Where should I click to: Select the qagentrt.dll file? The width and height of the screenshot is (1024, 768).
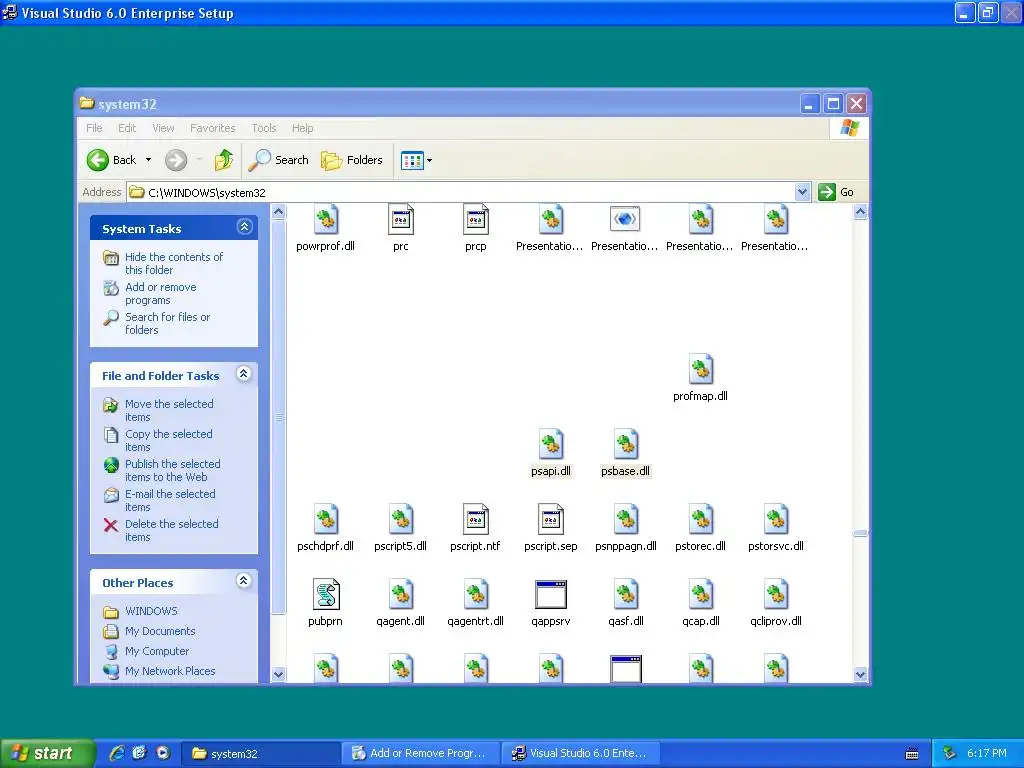point(475,603)
